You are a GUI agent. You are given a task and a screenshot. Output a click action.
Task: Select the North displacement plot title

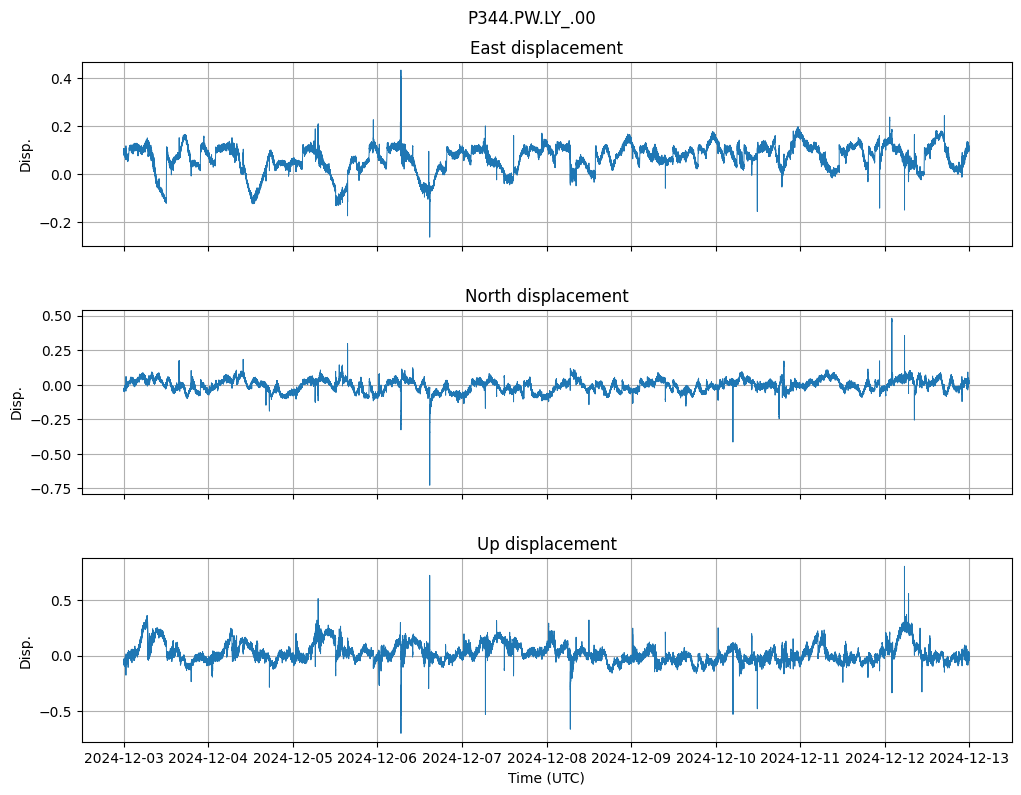(546, 296)
